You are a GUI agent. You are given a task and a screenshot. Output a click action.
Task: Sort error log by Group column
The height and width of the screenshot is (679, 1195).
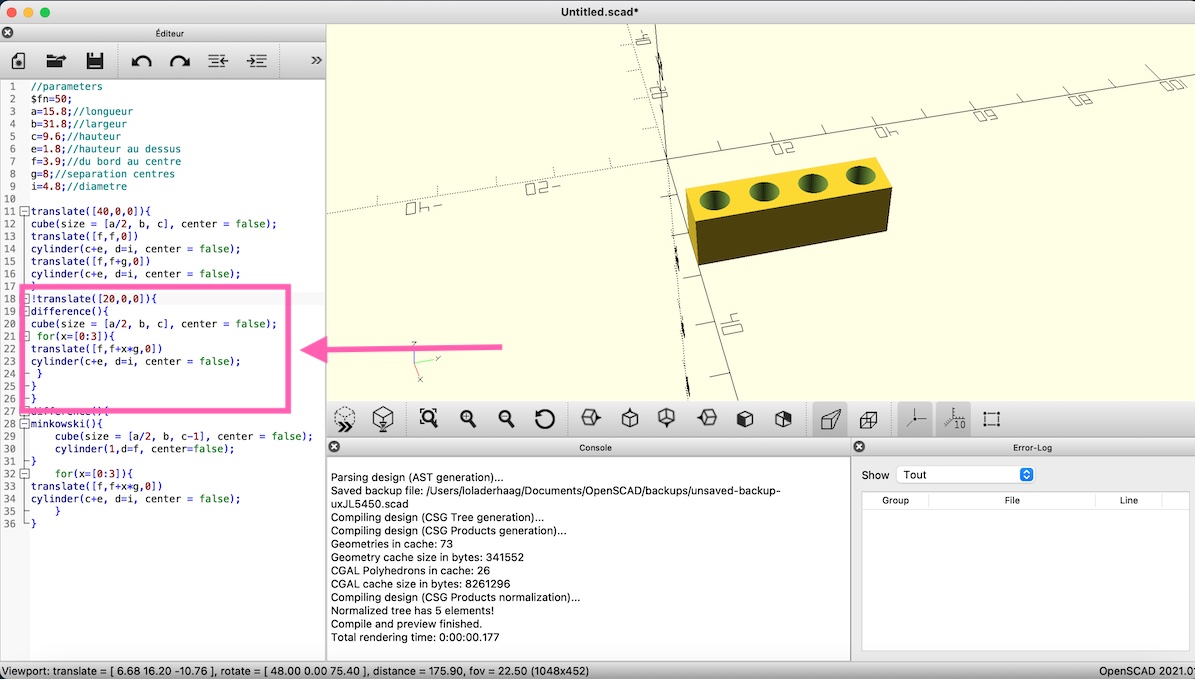(895, 500)
